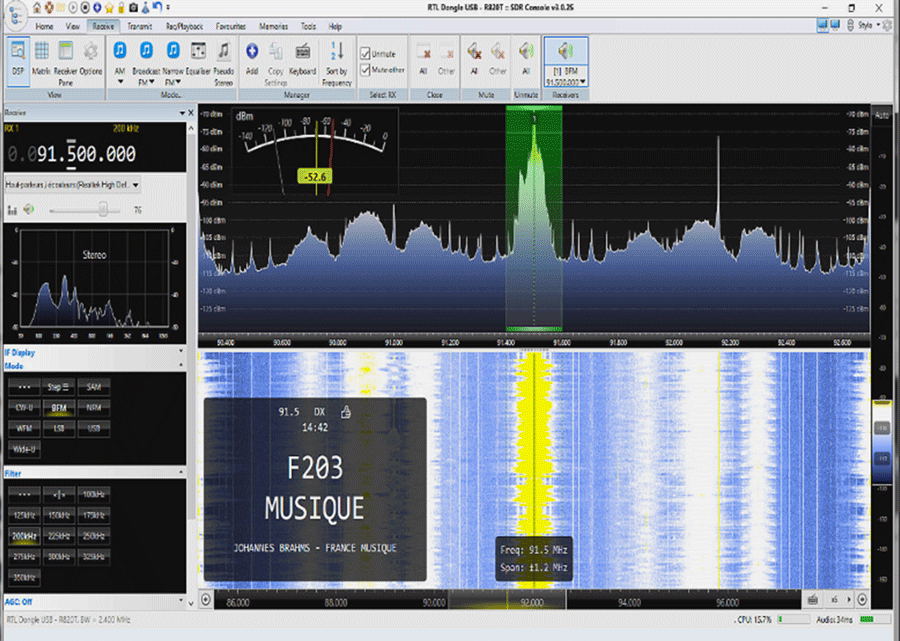Click the Step mode button
The height and width of the screenshot is (641, 900).
(59, 387)
